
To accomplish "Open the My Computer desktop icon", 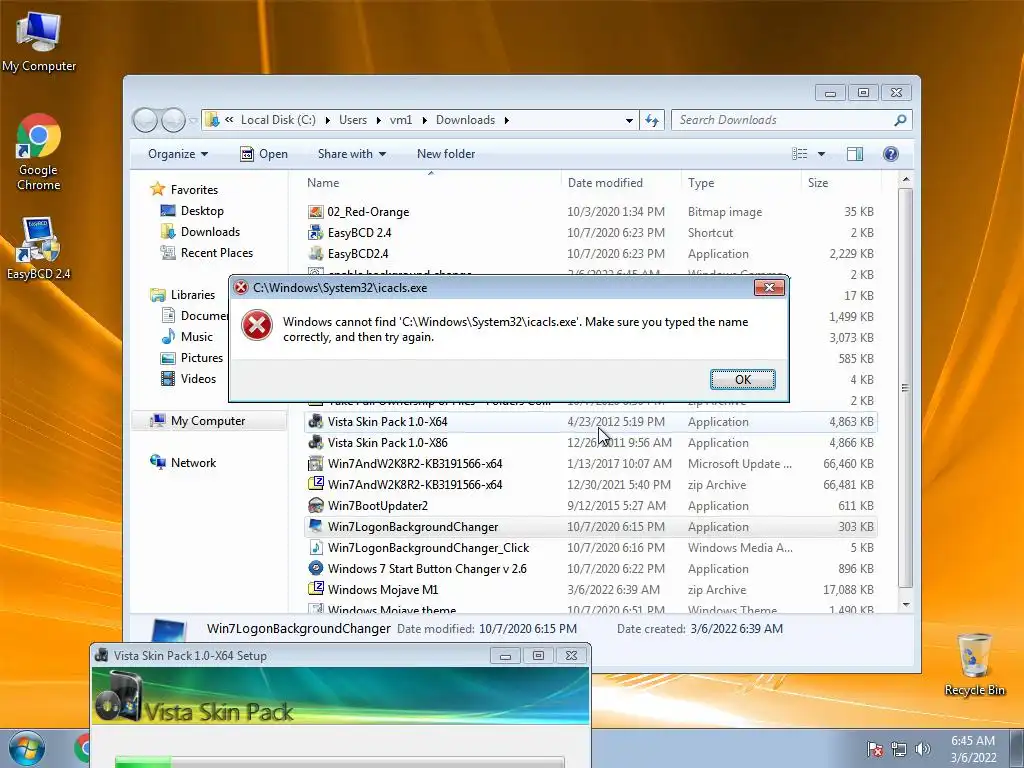I will pyautogui.click(x=39, y=42).
